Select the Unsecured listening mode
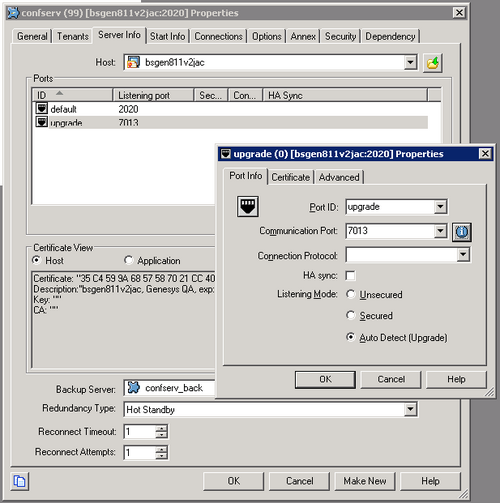500x503 pixels. 351,294
